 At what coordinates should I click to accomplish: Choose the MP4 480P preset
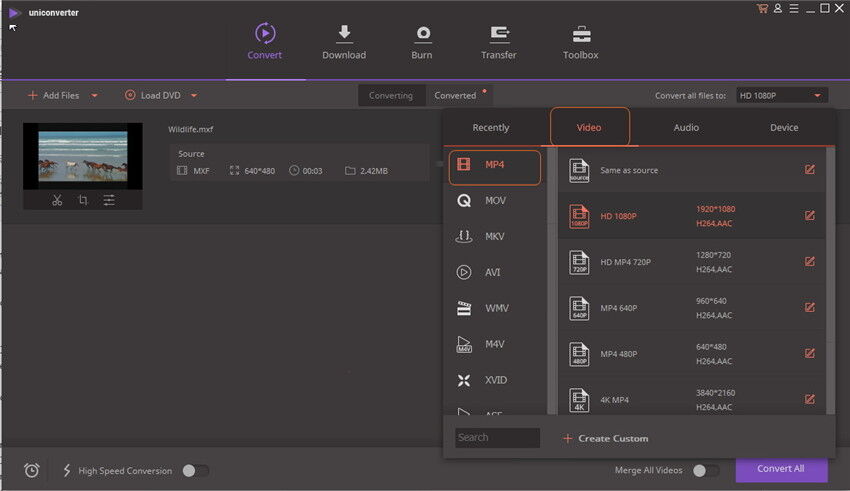click(691, 354)
